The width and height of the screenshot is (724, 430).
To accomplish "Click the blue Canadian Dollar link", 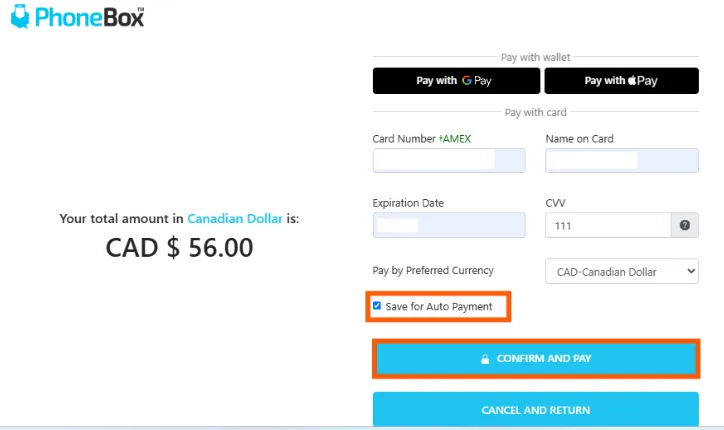I will pyautogui.click(x=235, y=218).
